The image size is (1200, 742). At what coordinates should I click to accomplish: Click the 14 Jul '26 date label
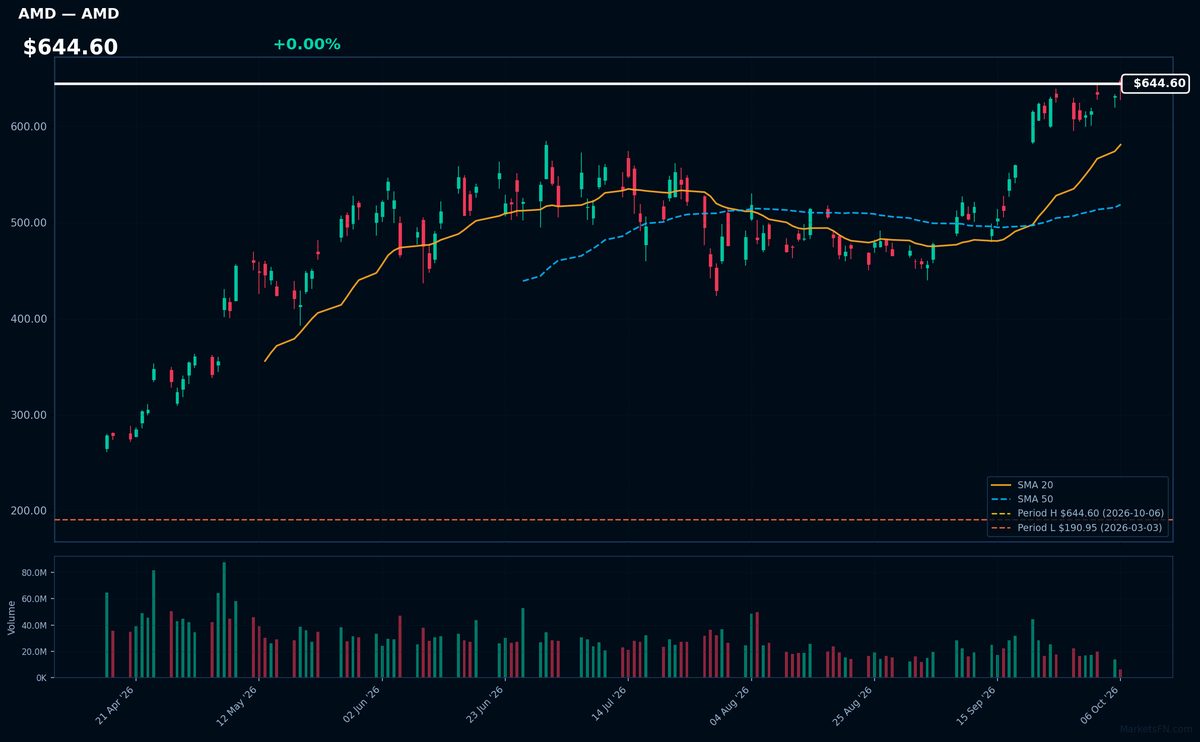[x=609, y=706]
